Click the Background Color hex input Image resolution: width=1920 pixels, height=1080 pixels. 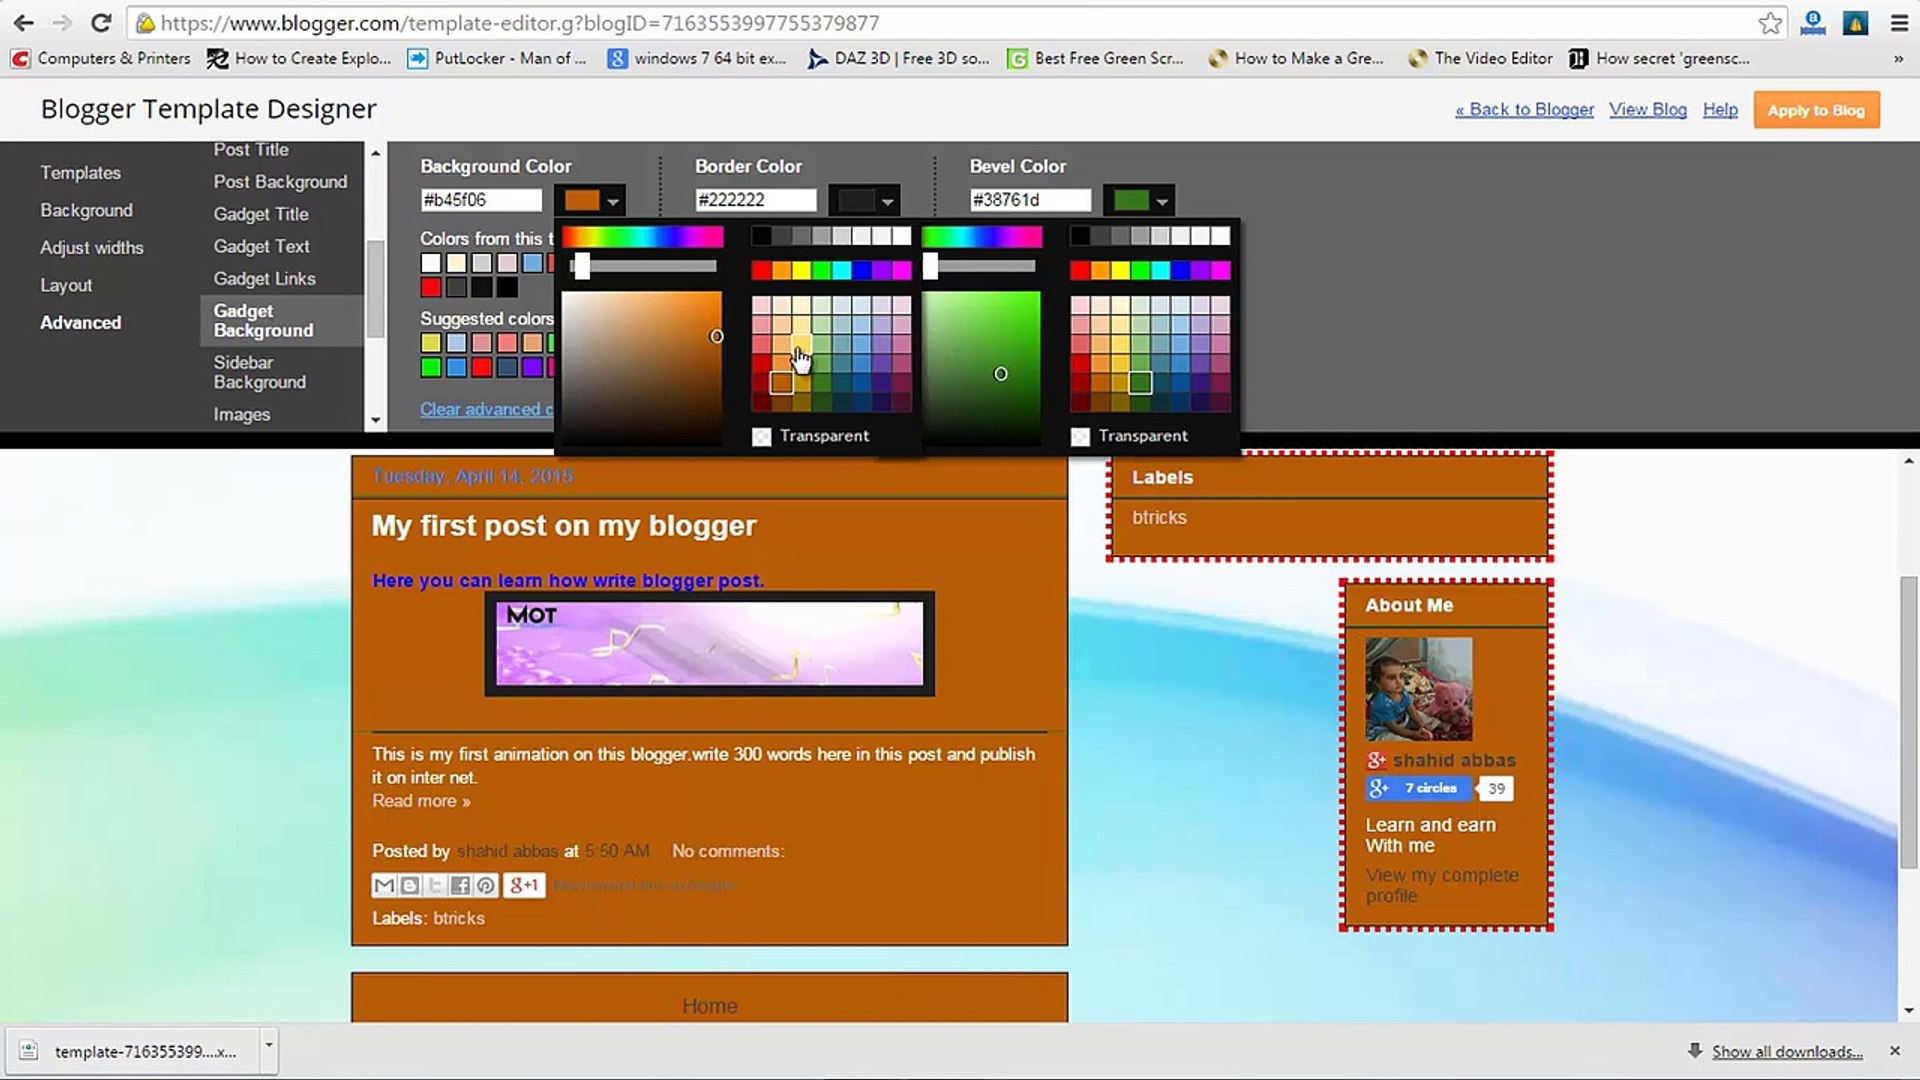pos(481,200)
